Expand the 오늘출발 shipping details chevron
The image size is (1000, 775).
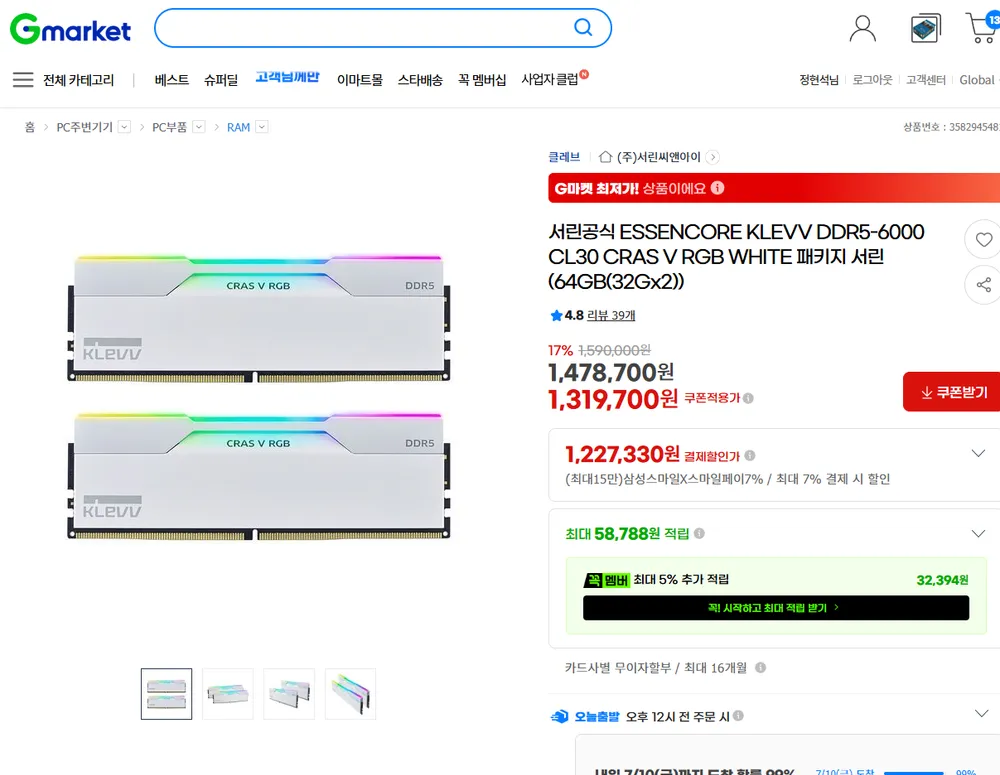pos(982,713)
